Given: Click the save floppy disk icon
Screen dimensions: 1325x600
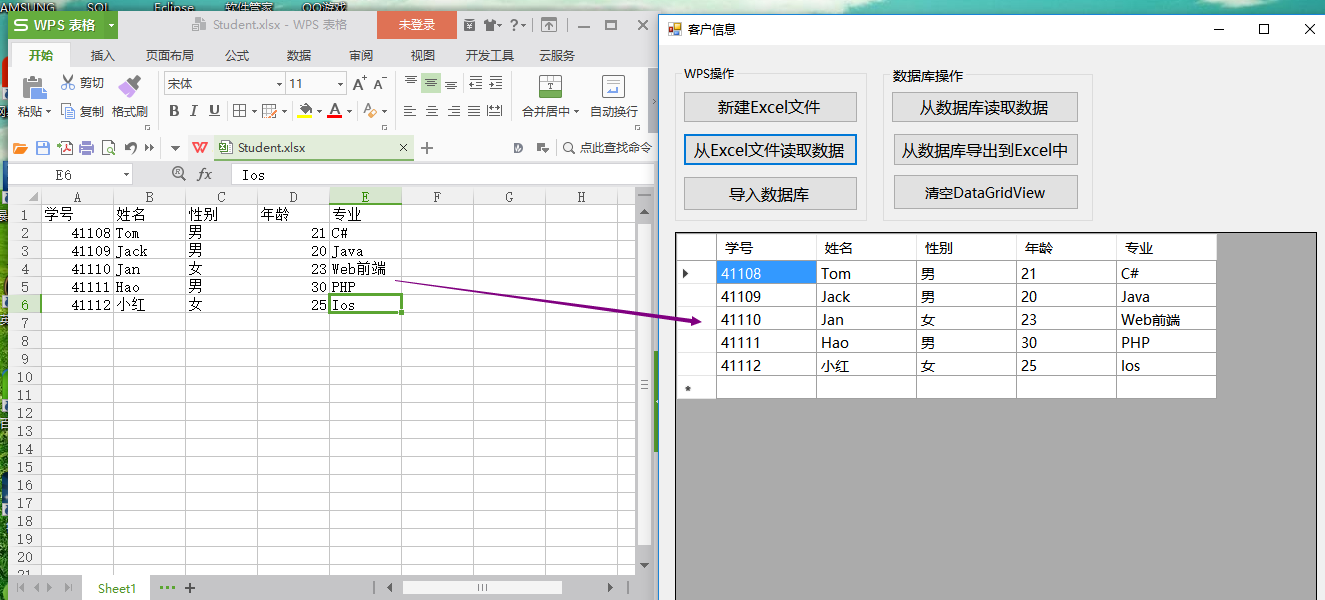Looking at the screenshot, I should (43, 148).
